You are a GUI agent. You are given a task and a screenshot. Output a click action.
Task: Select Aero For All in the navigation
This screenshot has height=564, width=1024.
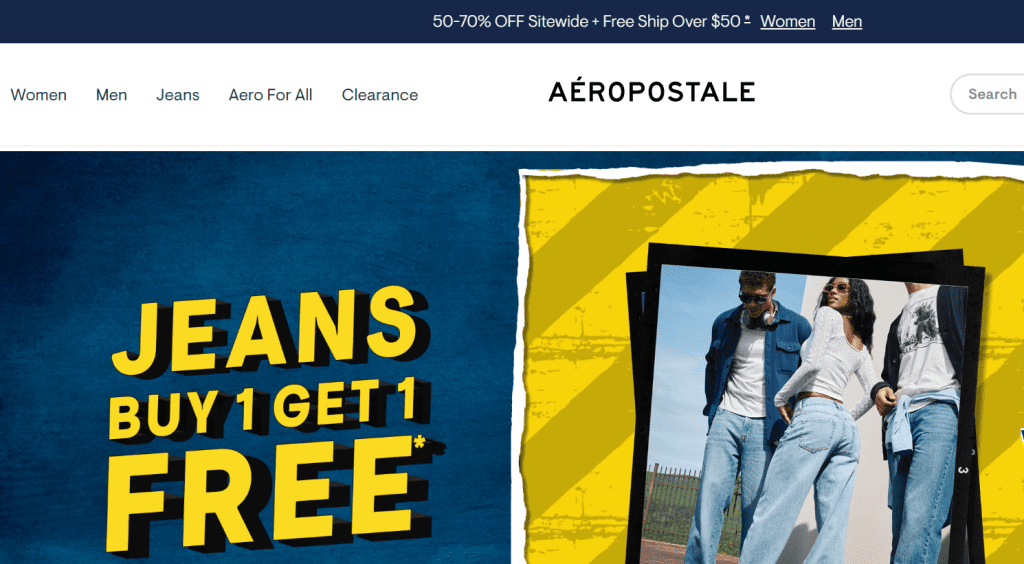270,95
